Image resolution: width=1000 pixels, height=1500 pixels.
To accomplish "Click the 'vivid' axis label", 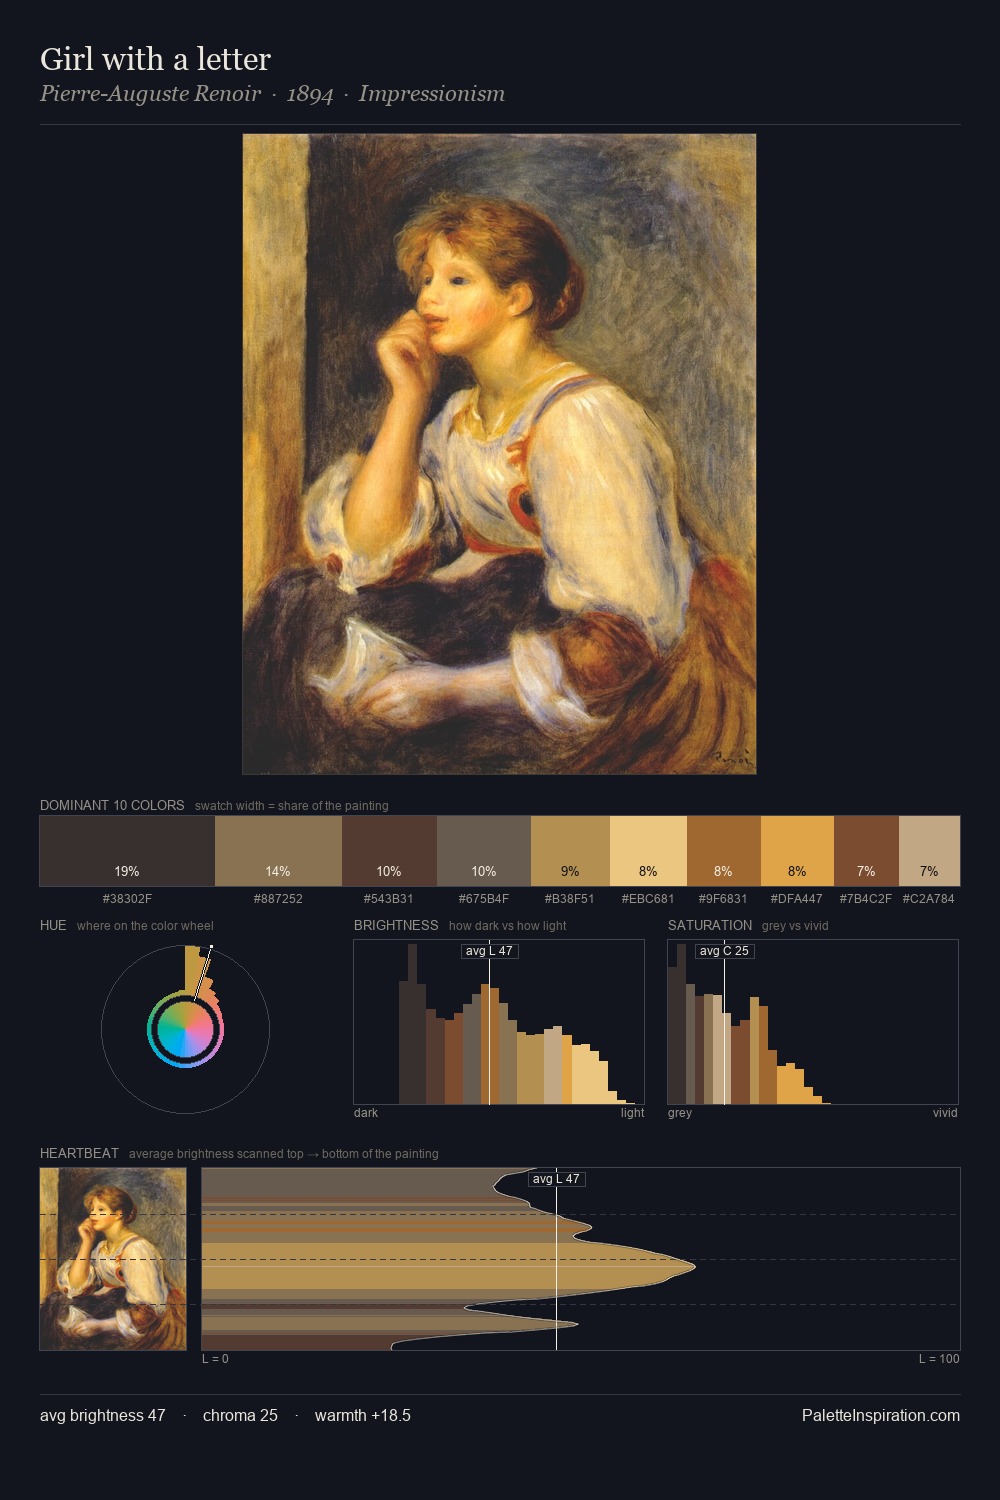I will pos(945,1113).
